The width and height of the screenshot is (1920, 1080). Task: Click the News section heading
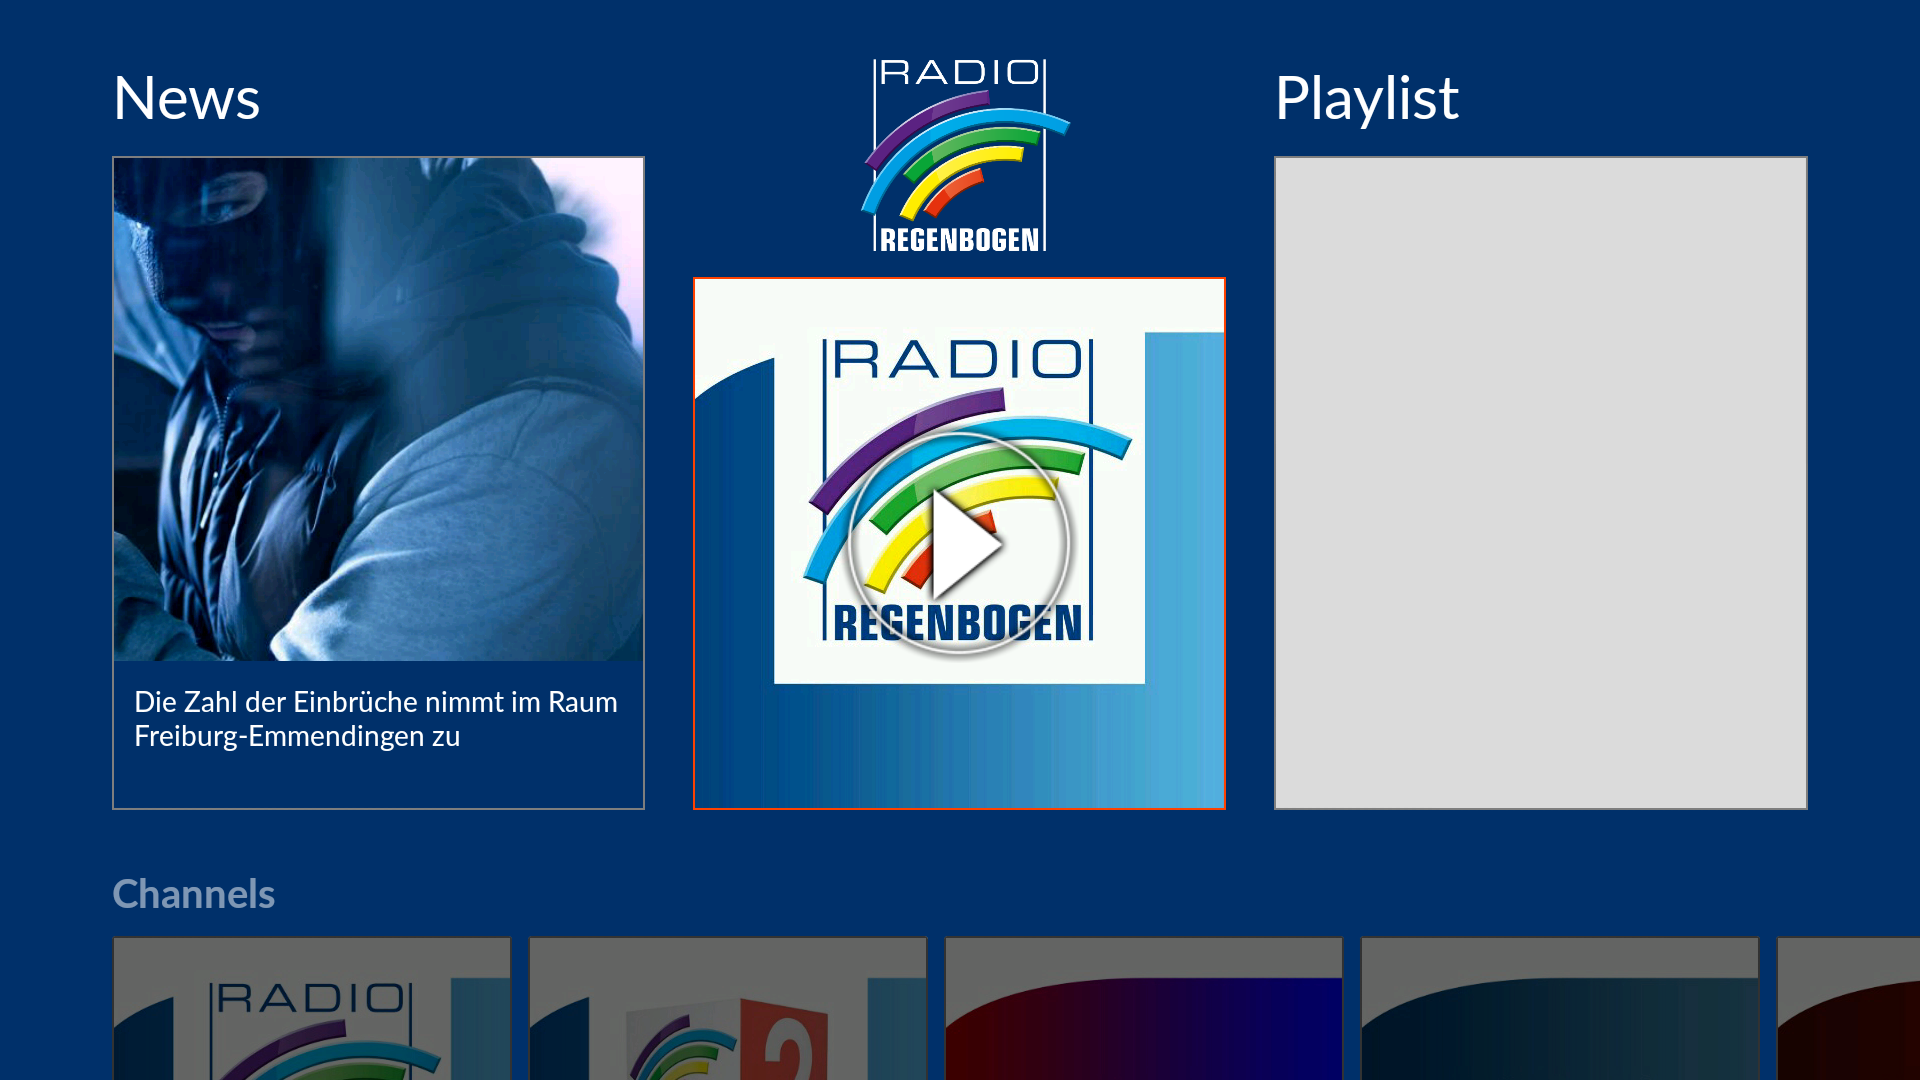tap(186, 97)
